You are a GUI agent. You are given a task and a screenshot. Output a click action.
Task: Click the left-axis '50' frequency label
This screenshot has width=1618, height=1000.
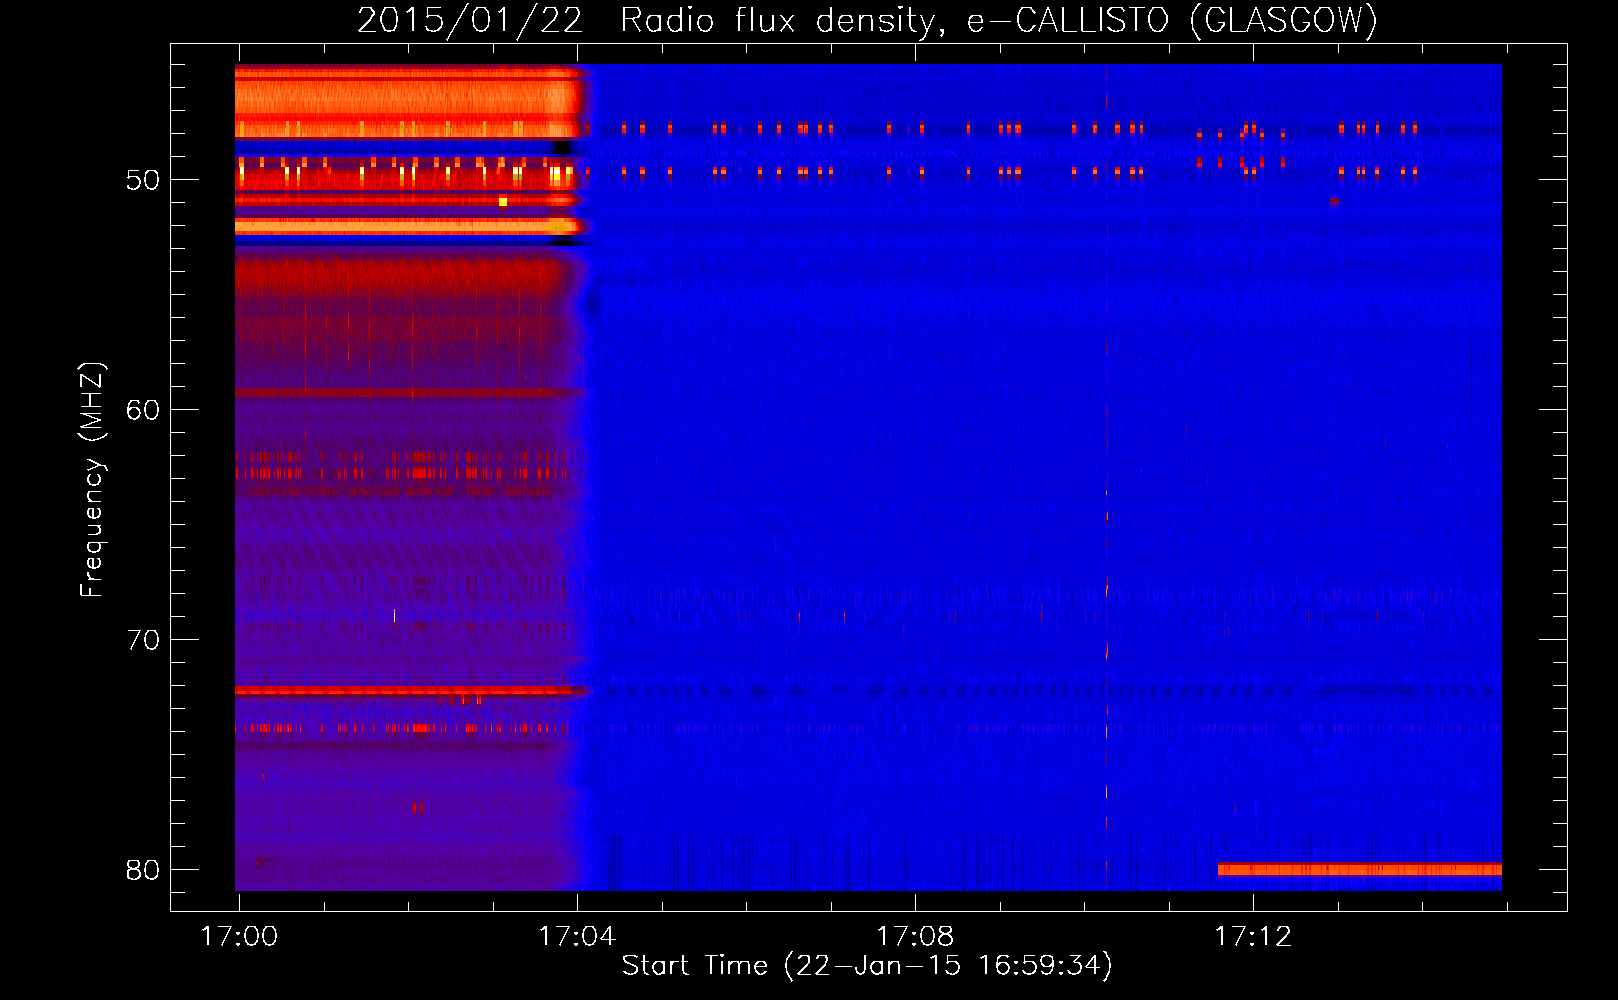142,180
